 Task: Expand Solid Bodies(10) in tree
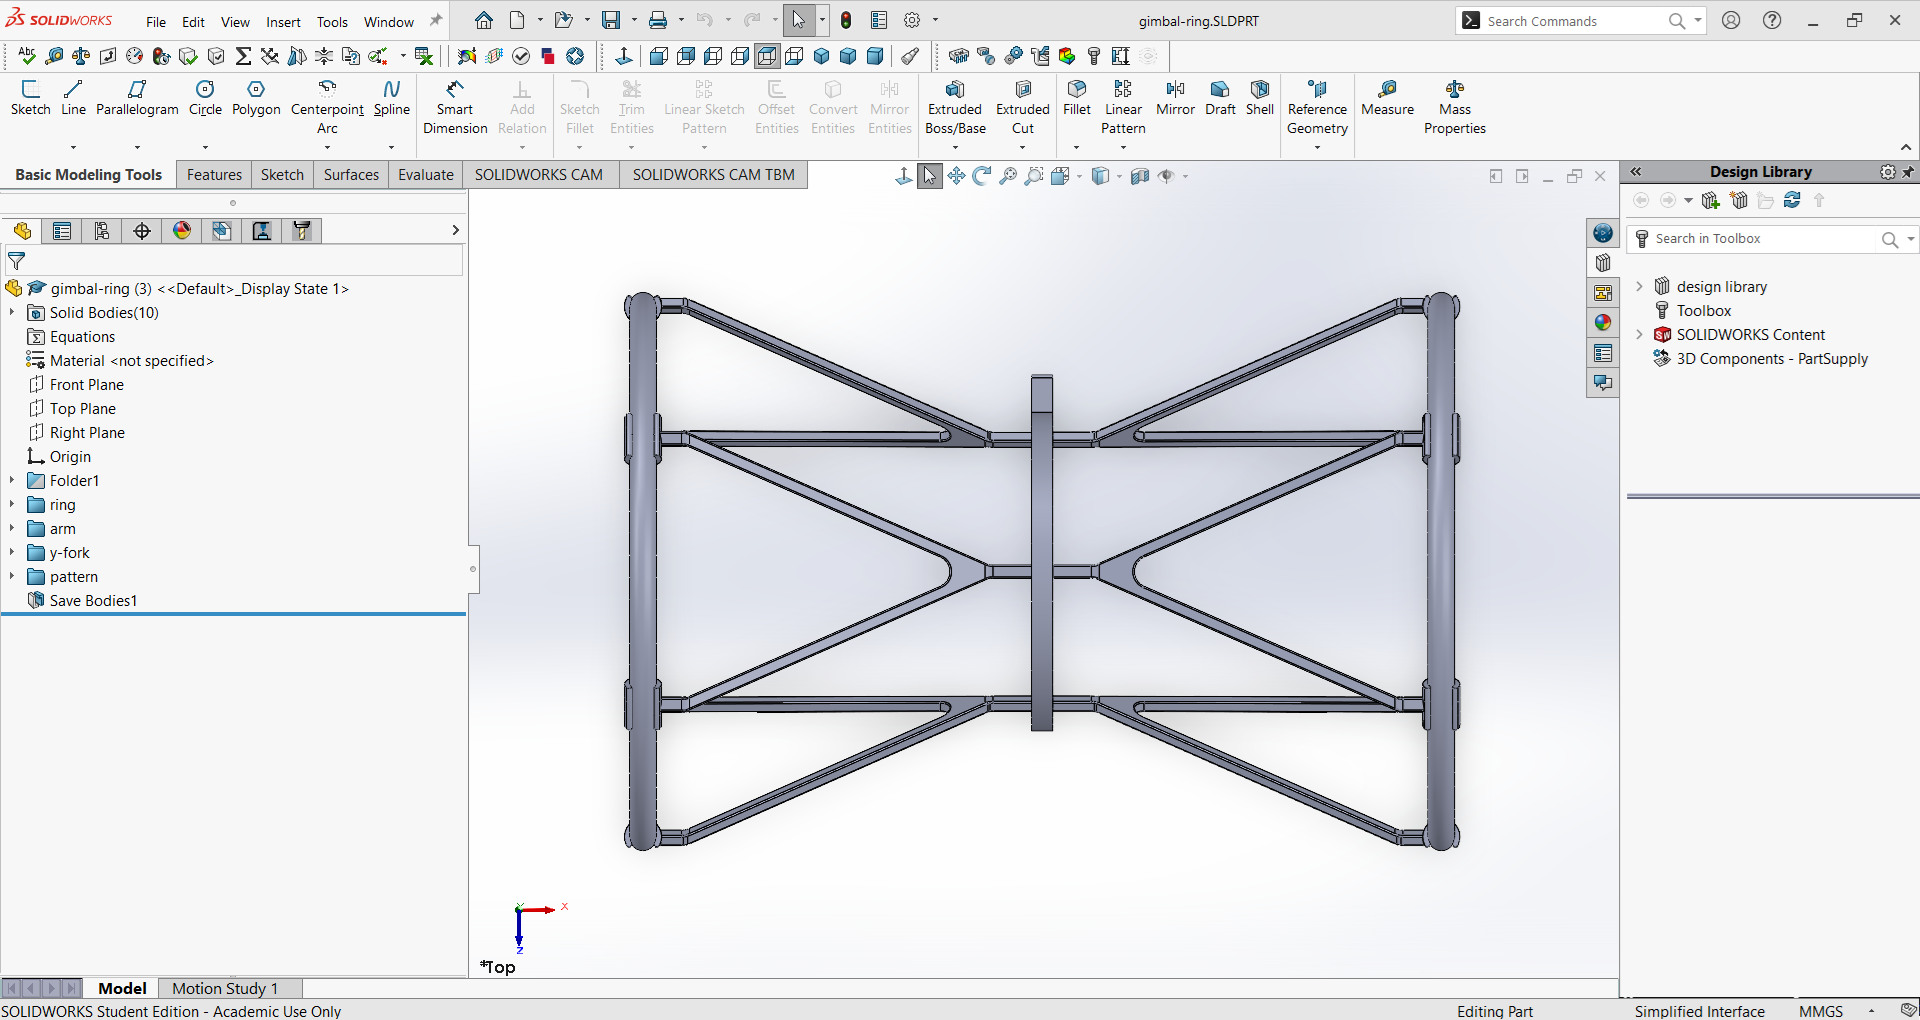[x=12, y=313]
